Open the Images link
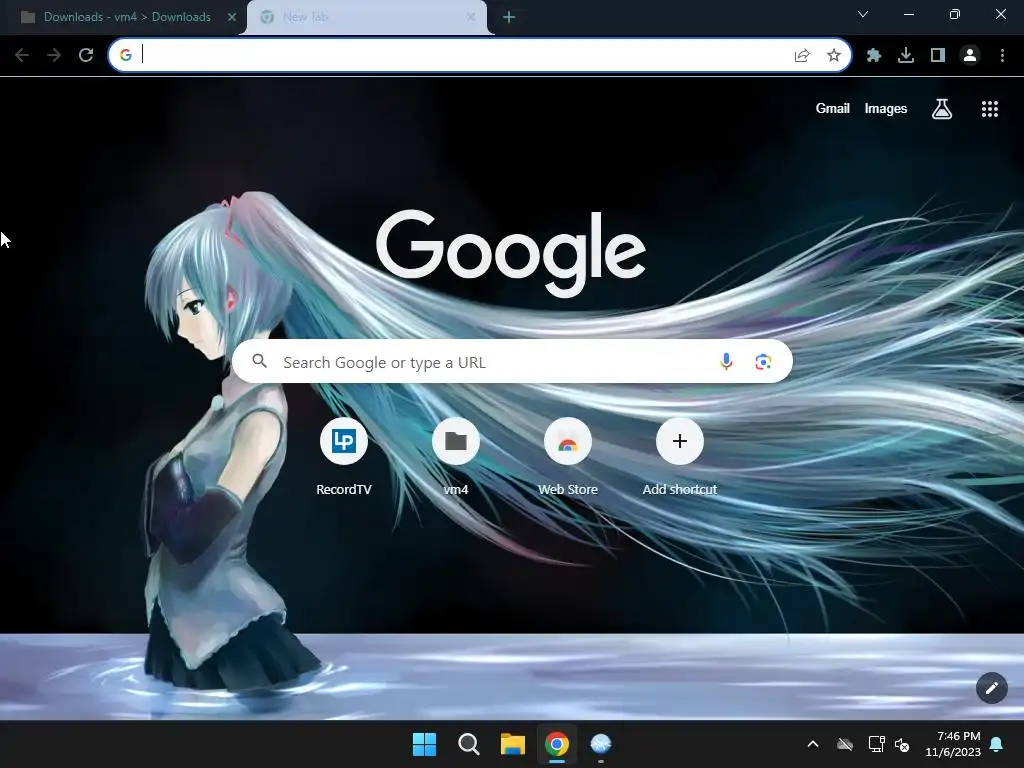1024x768 pixels. [886, 108]
